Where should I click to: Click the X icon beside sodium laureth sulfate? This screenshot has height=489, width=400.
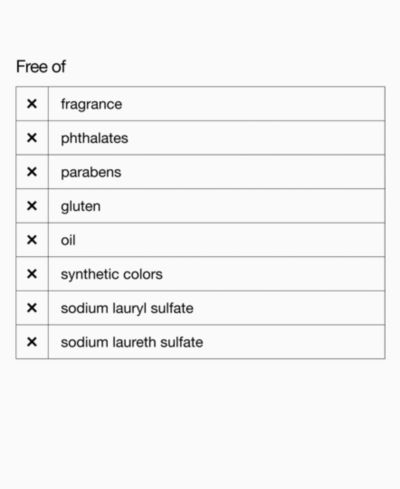(x=32, y=342)
